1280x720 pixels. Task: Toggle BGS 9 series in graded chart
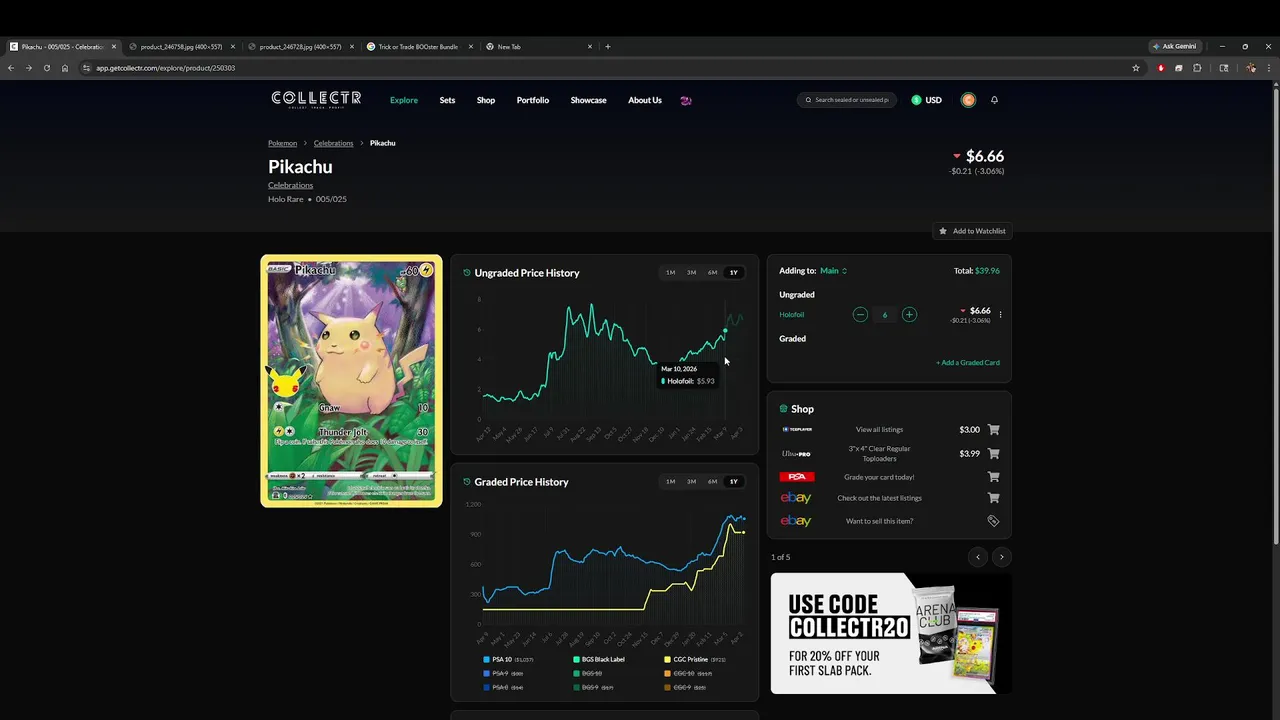coord(593,688)
